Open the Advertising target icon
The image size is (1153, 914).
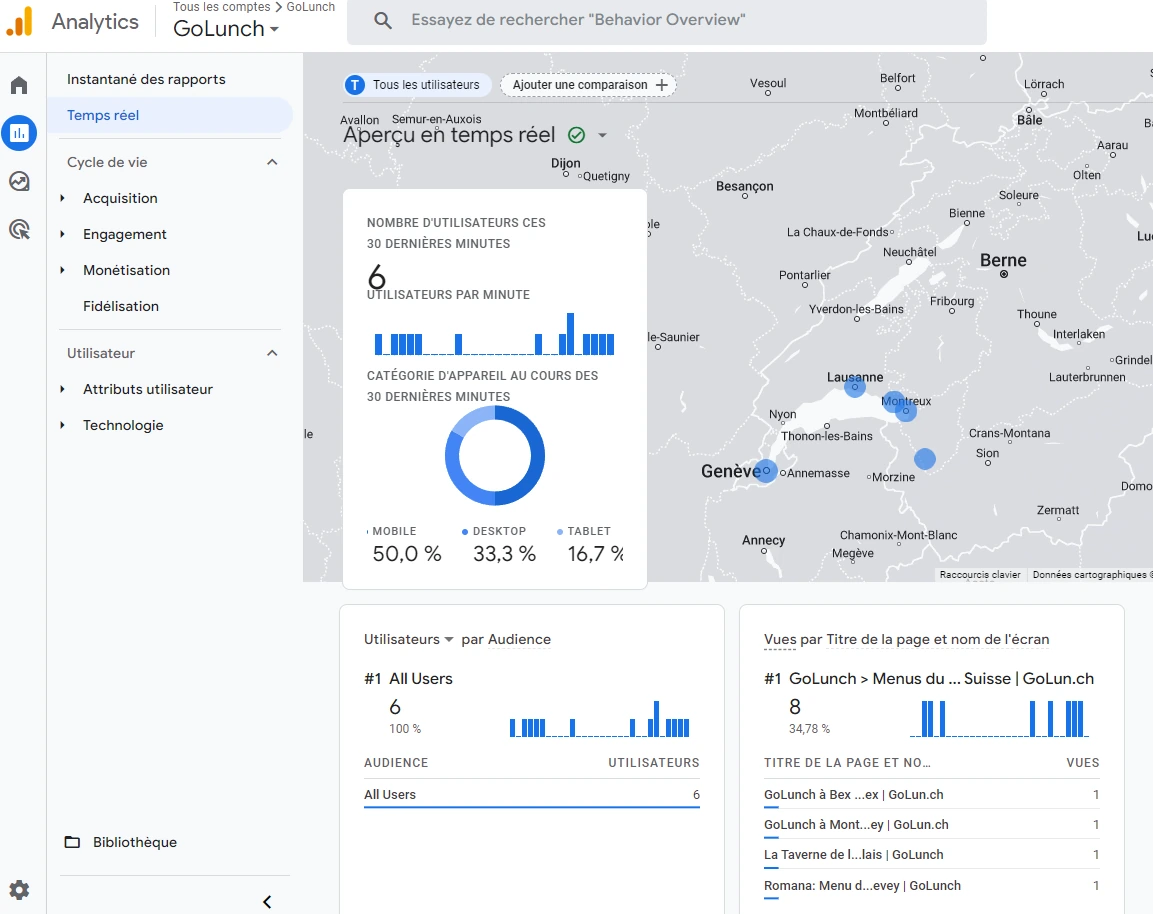[19, 229]
